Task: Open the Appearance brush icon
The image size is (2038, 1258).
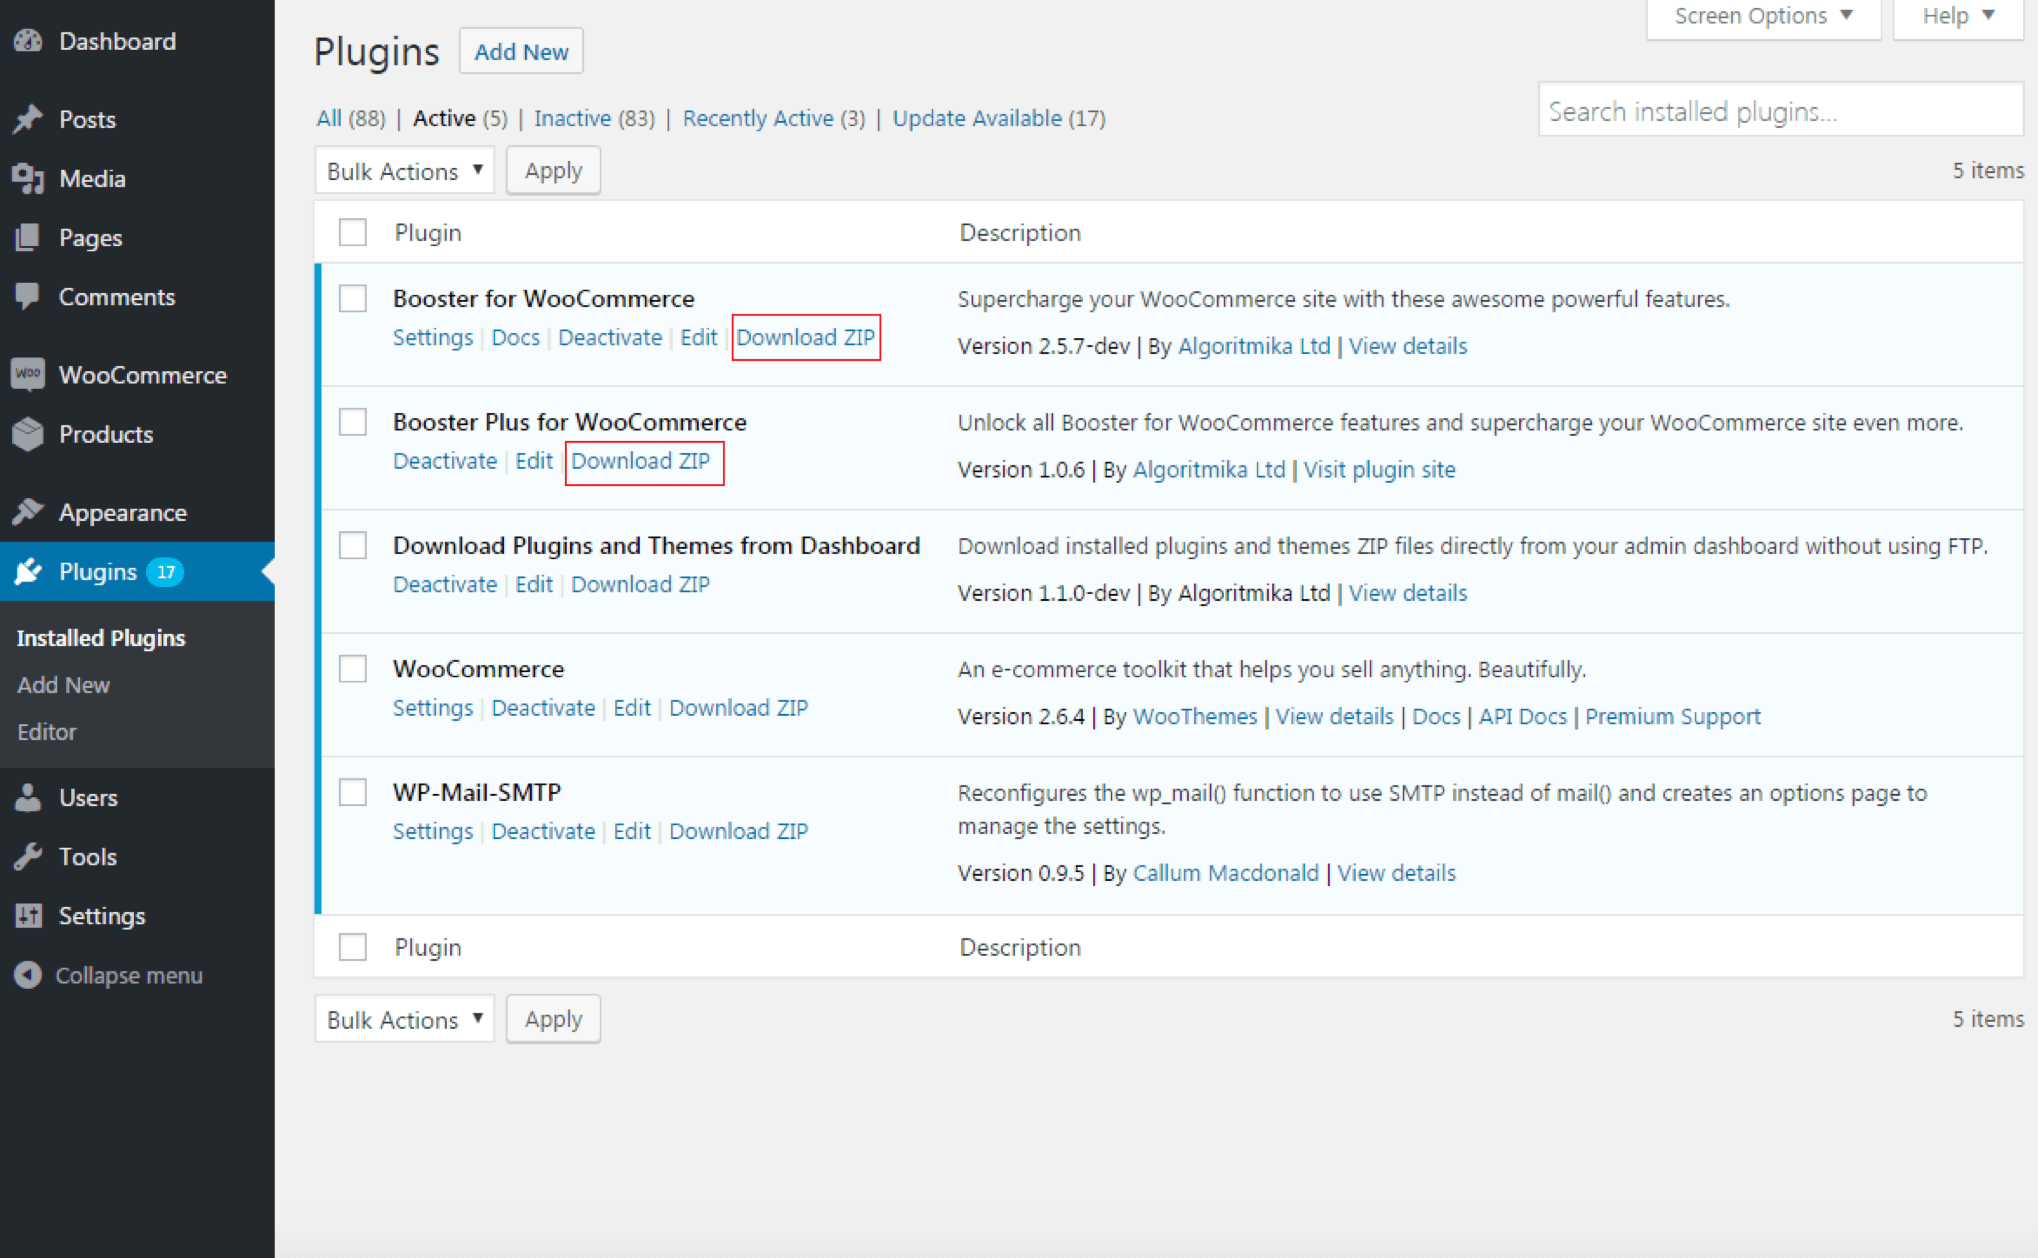Action: [29, 511]
